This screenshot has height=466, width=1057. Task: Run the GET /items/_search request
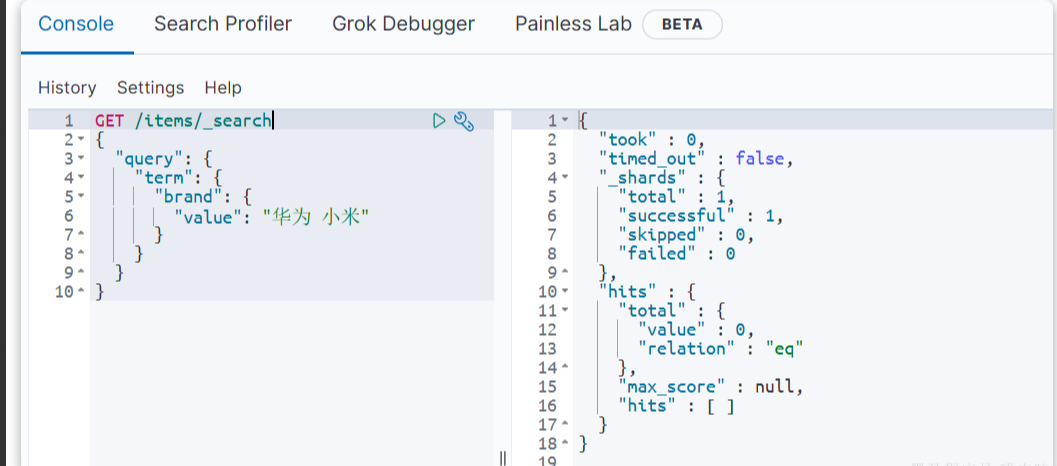[439, 121]
